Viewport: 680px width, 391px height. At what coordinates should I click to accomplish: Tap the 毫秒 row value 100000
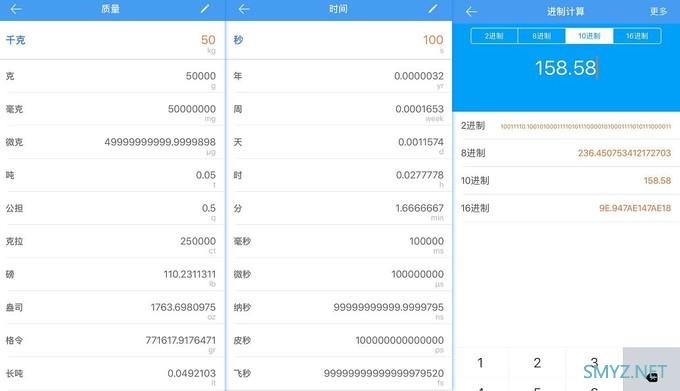426,241
